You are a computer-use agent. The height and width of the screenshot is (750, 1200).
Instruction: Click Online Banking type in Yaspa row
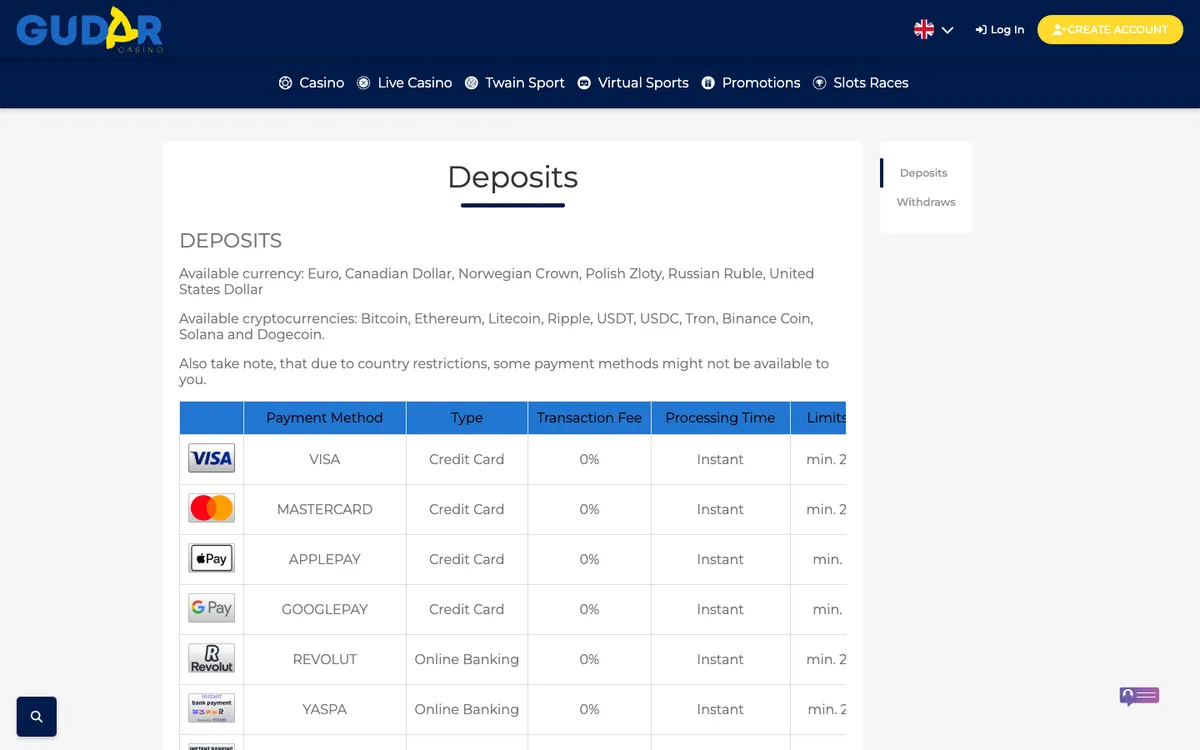pos(467,709)
